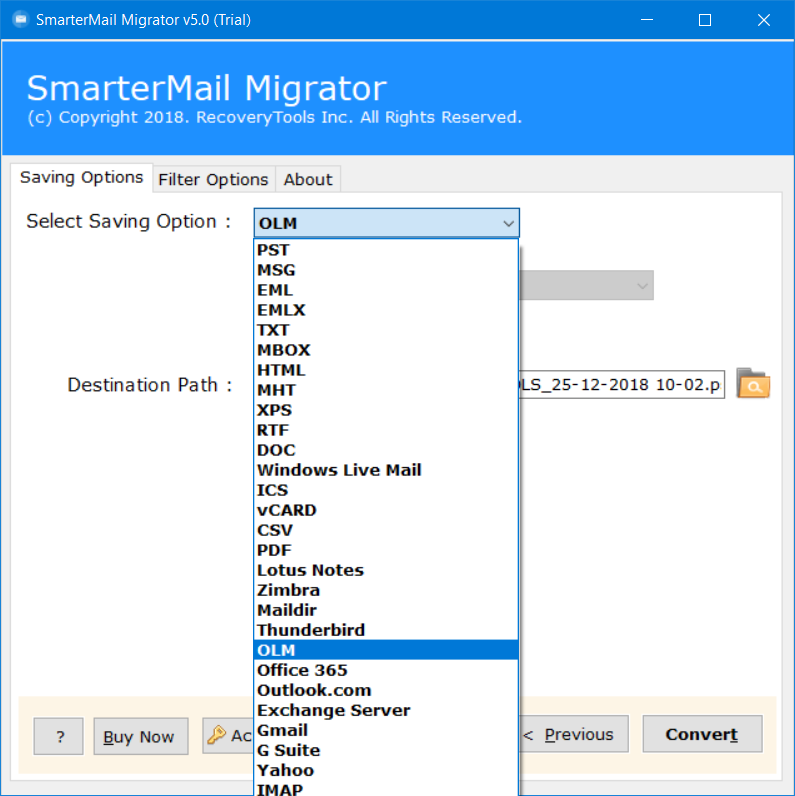Click inside the Destination Path field
Image resolution: width=795 pixels, height=796 pixels.
coord(621,384)
